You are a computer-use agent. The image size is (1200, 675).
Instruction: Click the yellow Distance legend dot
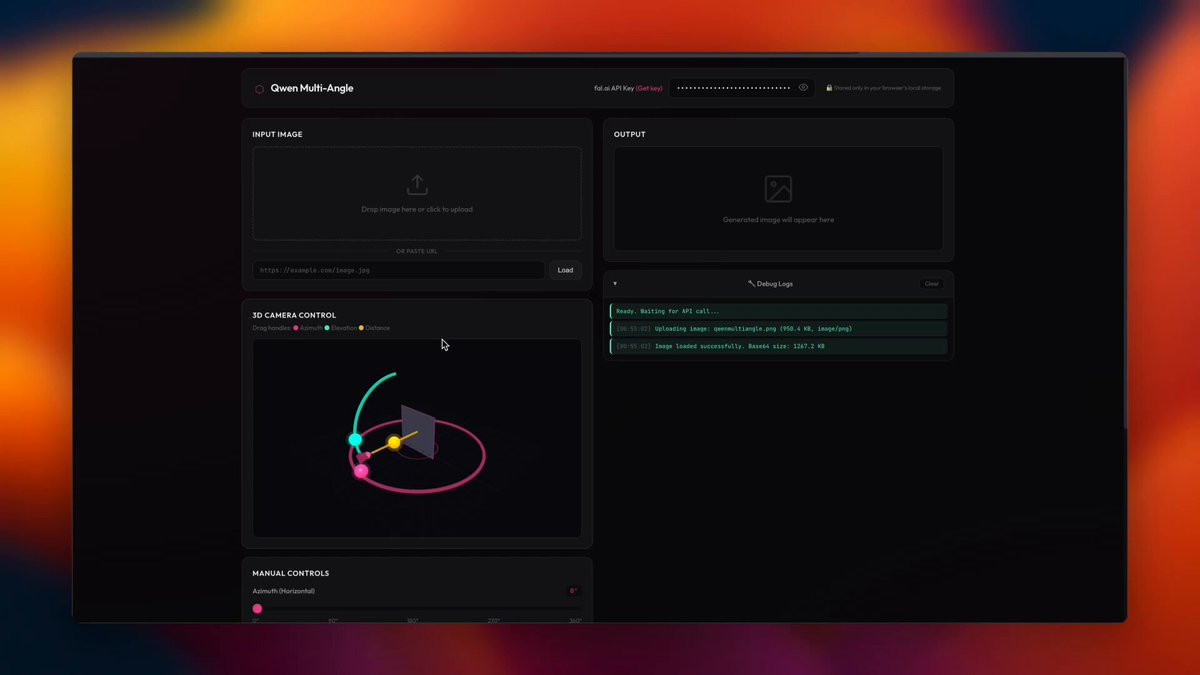pos(361,328)
